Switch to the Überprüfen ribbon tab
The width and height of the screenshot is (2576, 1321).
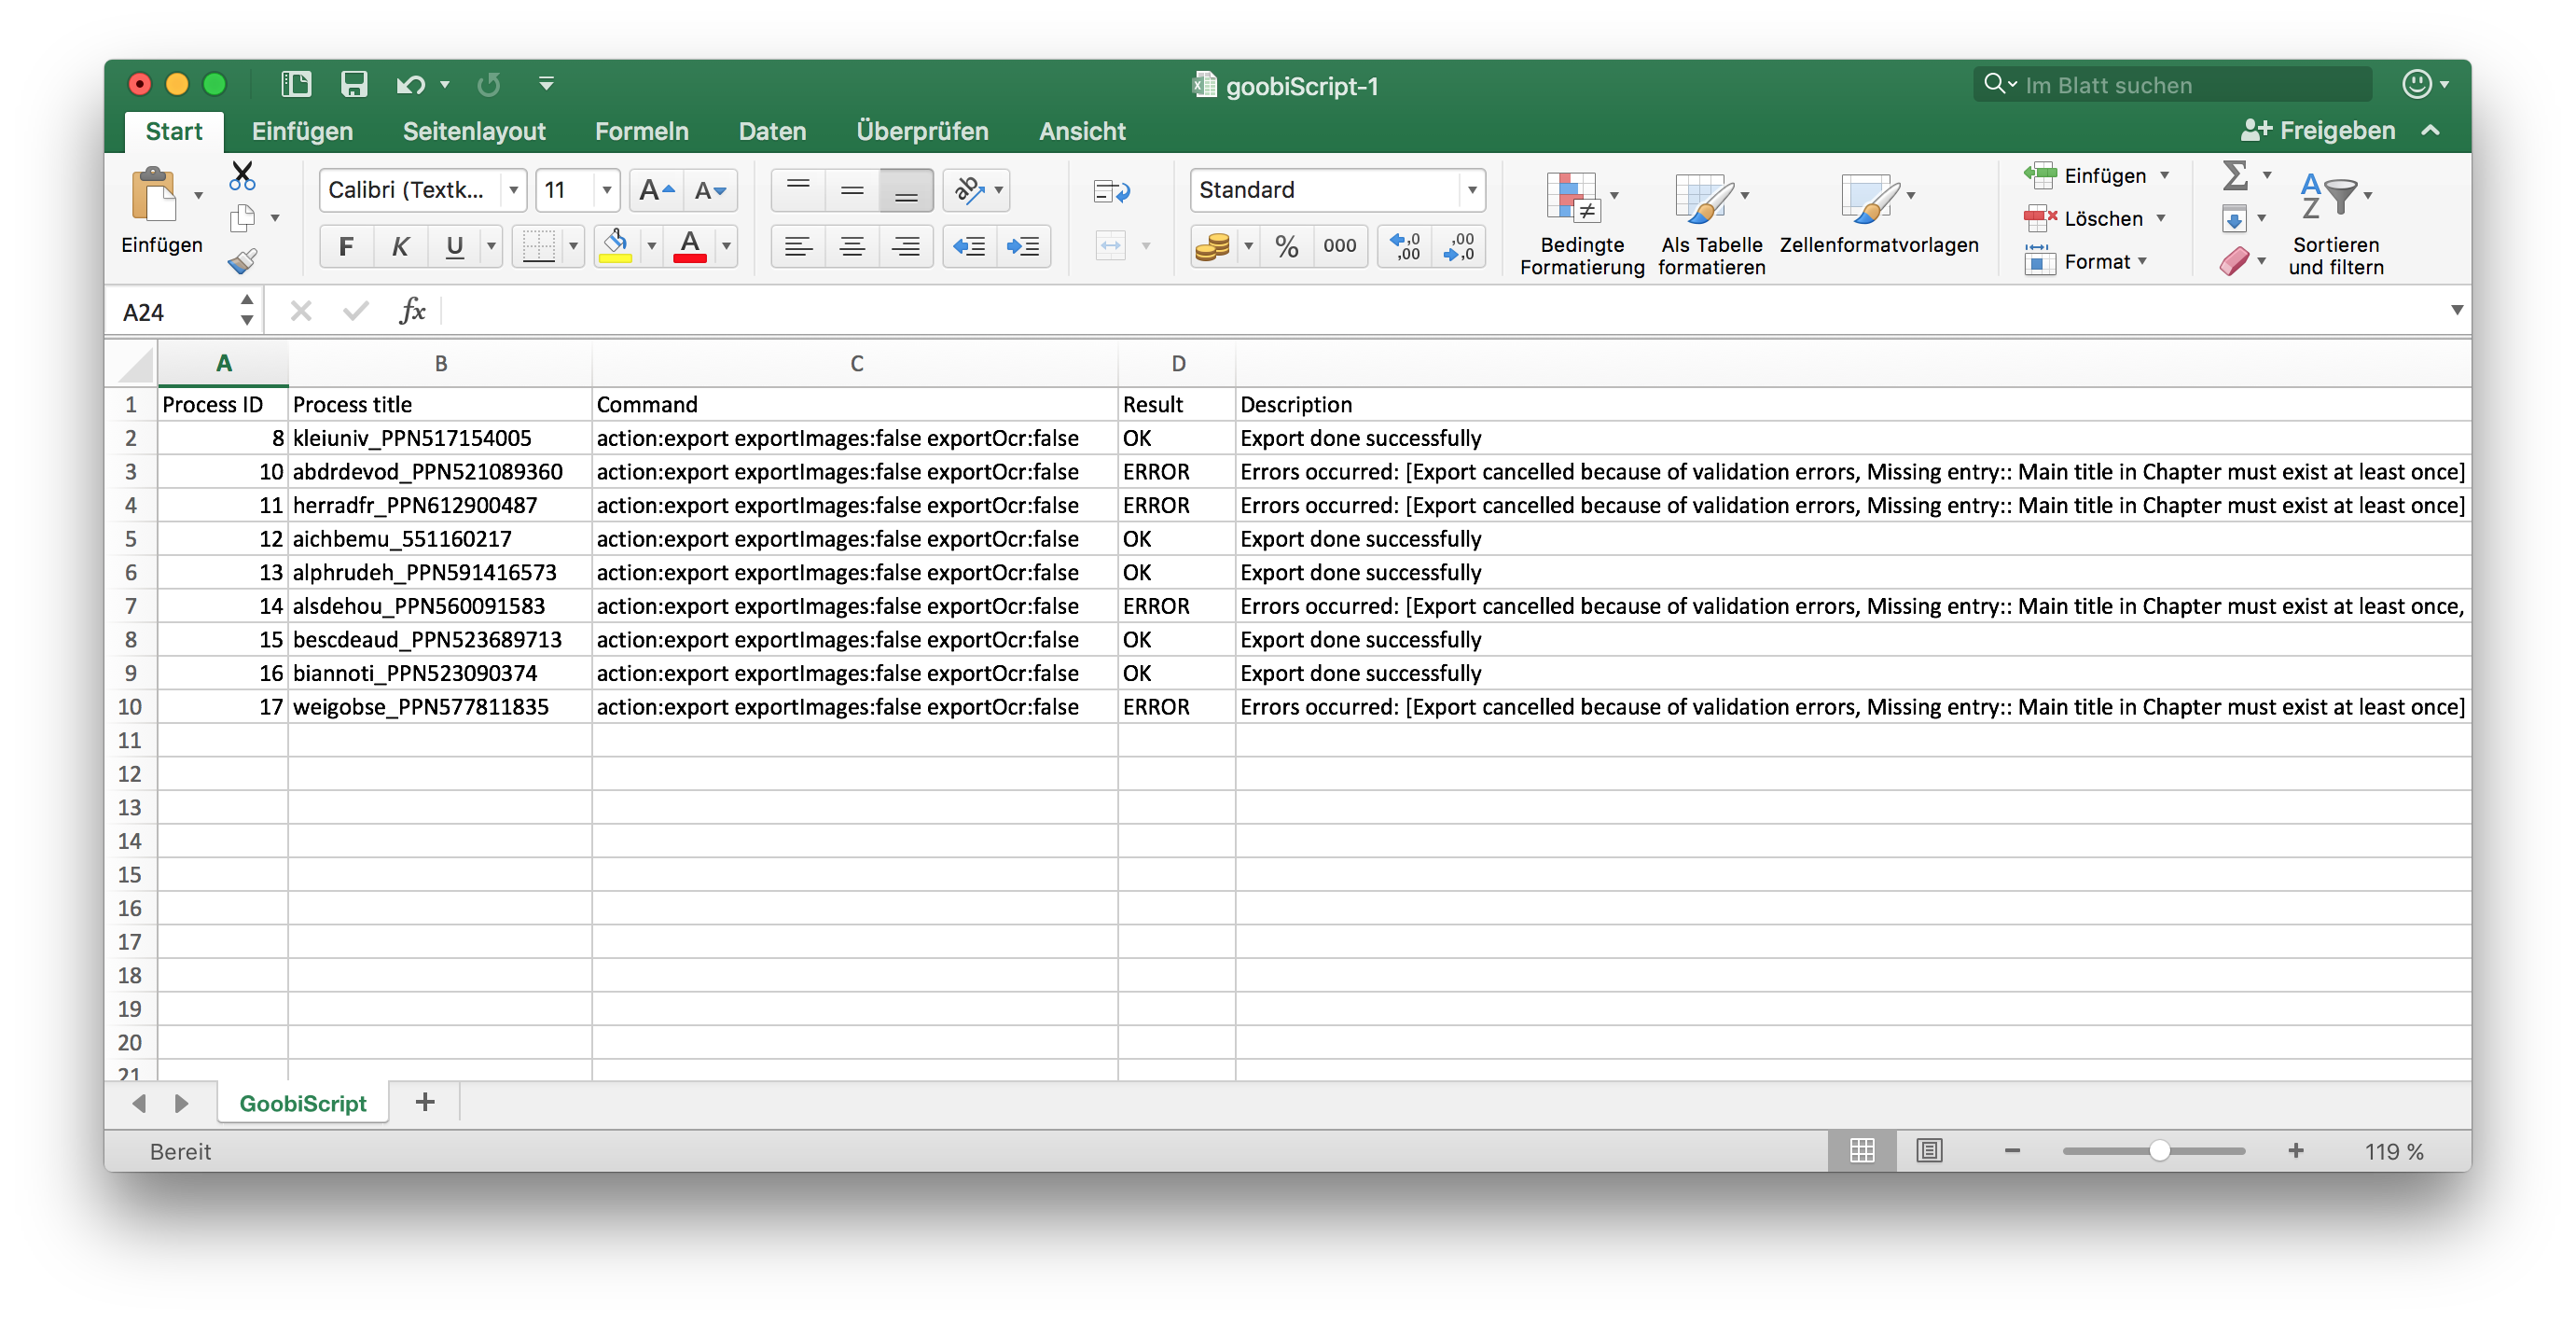click(922, 131)
